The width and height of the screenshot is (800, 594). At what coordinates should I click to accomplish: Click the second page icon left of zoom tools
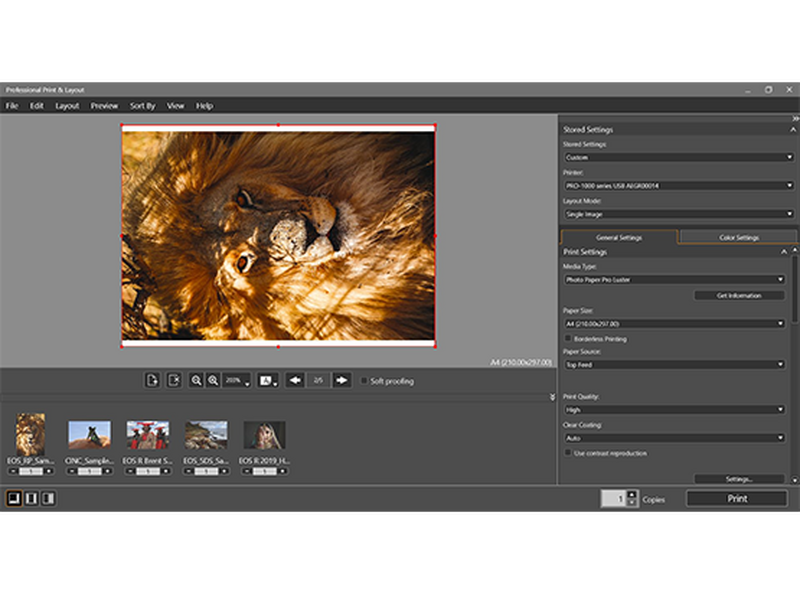[173, 381]
